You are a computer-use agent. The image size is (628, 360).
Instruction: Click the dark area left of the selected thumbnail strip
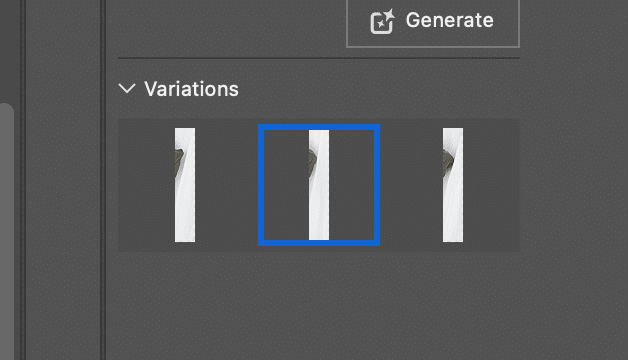(286, 185)
